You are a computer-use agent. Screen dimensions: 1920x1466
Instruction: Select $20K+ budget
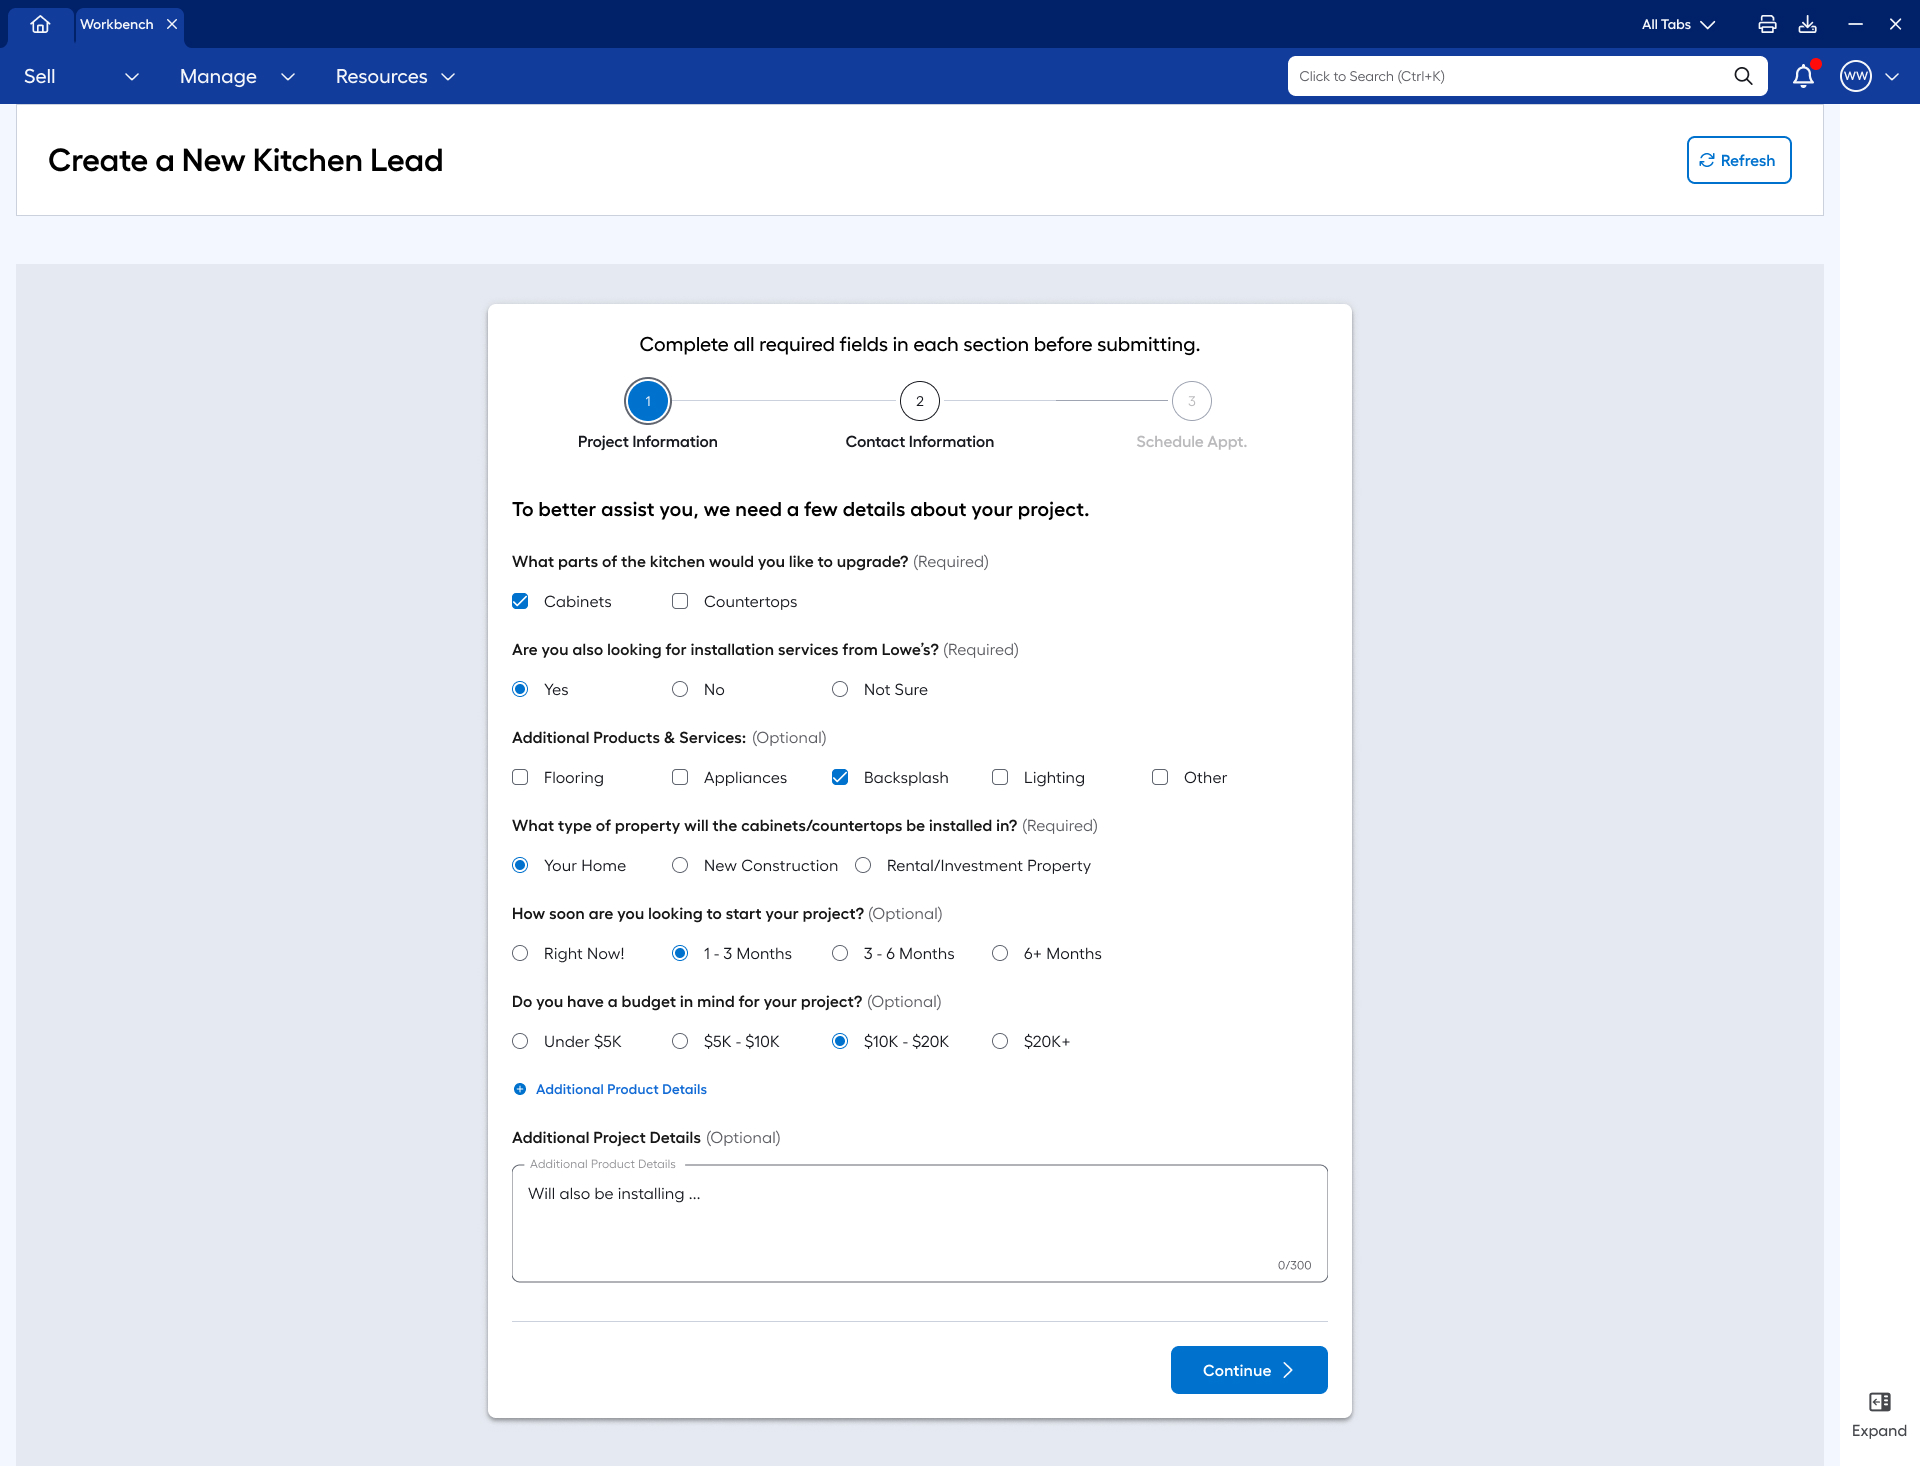pos(1000,1042)
